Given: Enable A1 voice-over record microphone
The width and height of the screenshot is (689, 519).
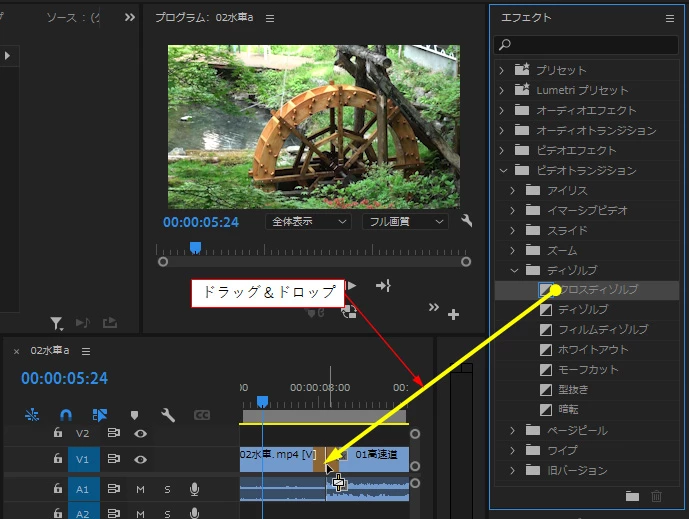Looking at the screenshot, I should point(195,489).
